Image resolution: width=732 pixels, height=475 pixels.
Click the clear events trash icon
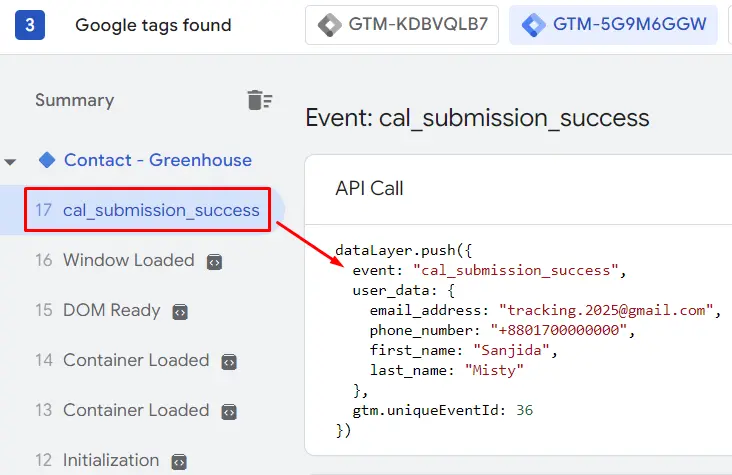(259, 100)
